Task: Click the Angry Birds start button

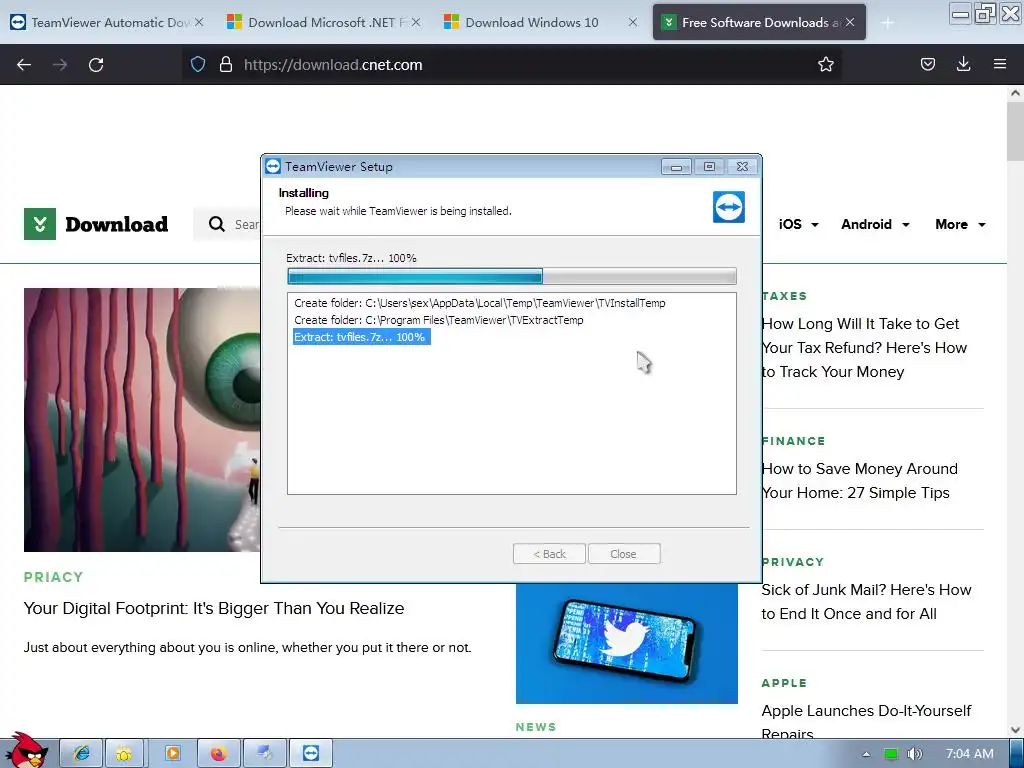Action: click(27, 751)
